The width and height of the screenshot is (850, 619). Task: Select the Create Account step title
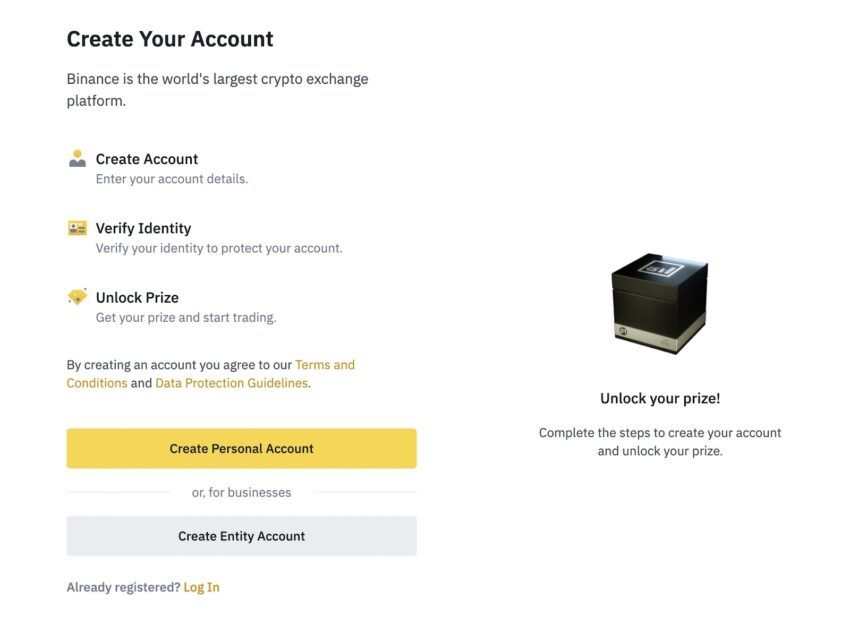click(147, 159)
